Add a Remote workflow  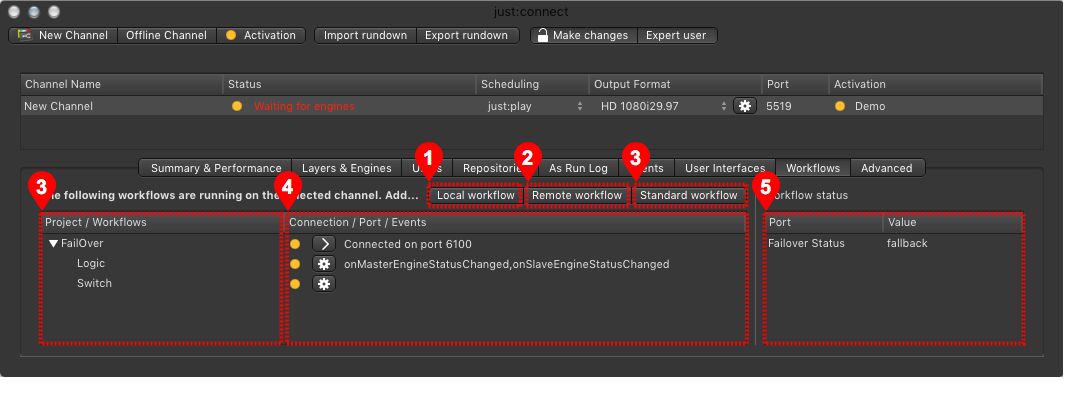pyautogui.click(x=577, y=195)
